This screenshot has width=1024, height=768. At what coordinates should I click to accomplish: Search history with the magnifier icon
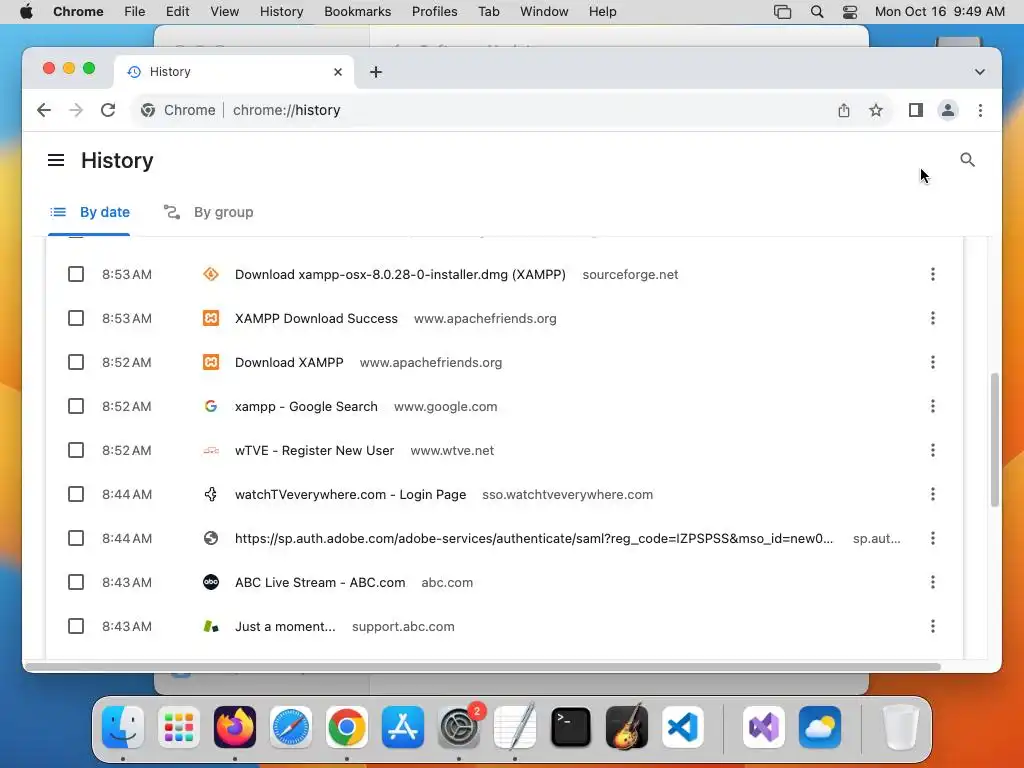coord(967,160)
